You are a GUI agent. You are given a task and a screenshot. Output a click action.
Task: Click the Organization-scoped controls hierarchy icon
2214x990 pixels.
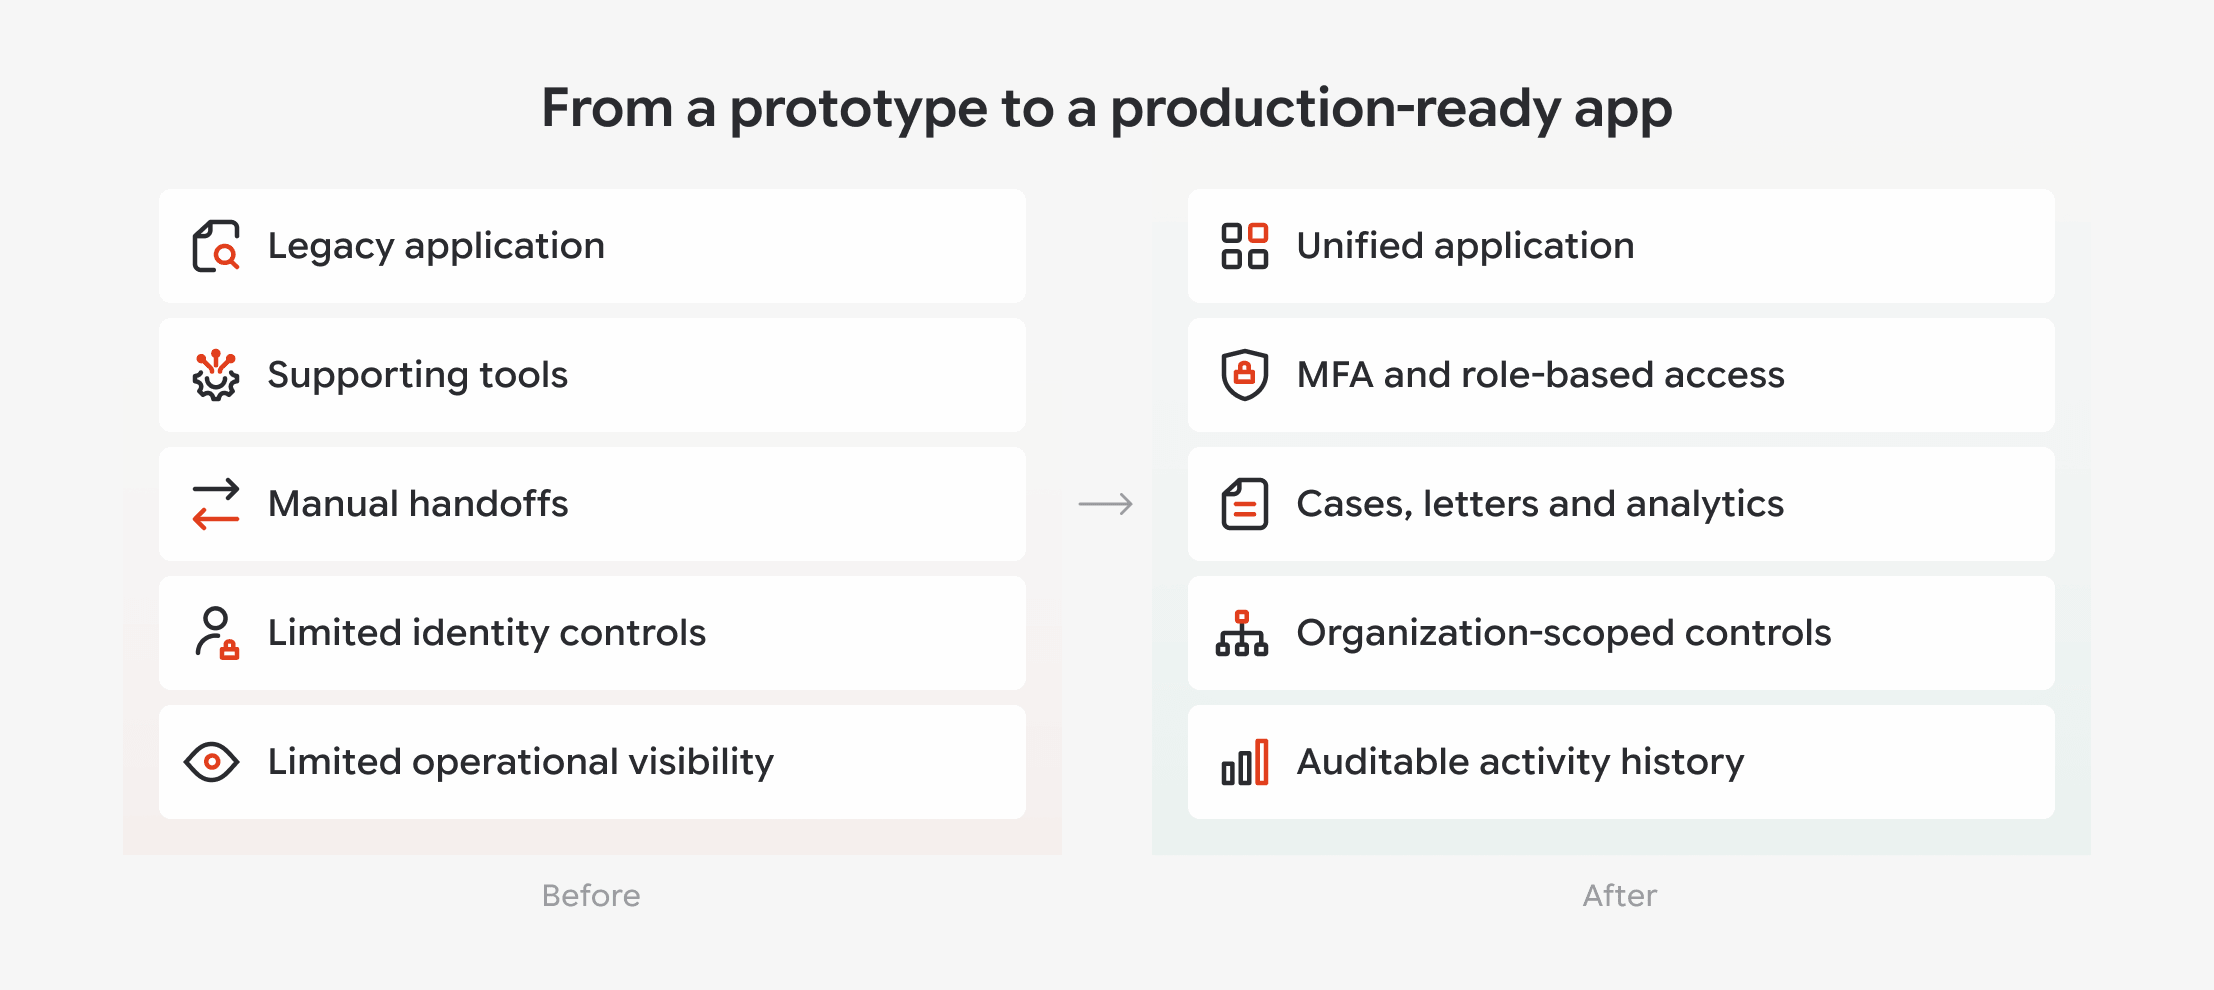point(1242,633)
